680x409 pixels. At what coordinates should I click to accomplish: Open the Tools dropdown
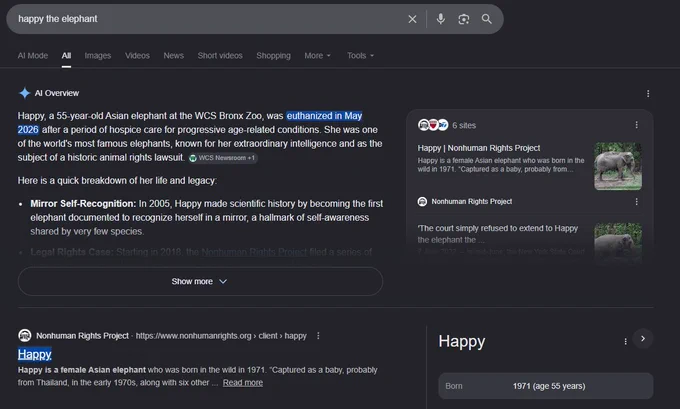[x=360, y=56]
